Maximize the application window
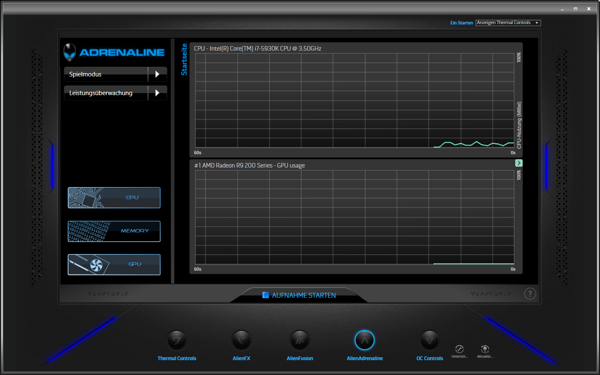The width and height of the screenshot is (600, 375). pyautogui.click(x=576, y=8)
